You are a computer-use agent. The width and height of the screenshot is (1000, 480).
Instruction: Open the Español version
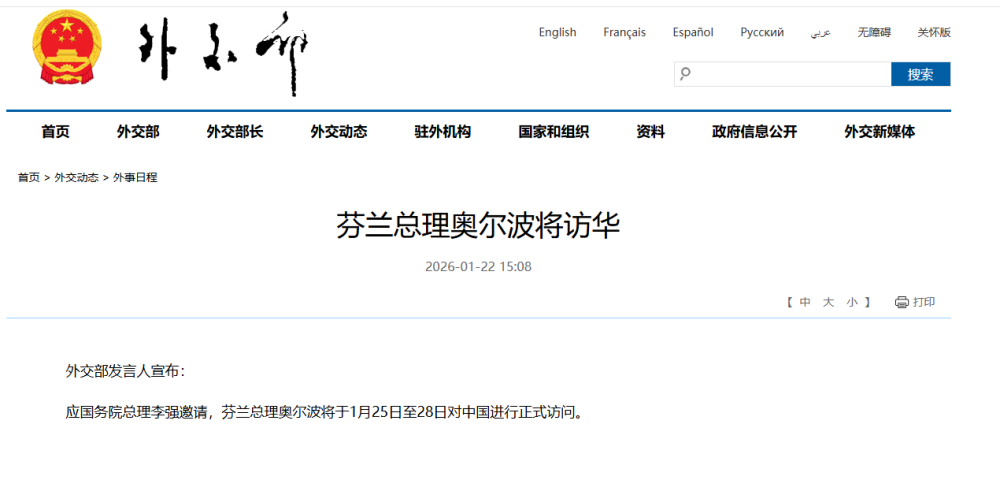click(692, 32)
